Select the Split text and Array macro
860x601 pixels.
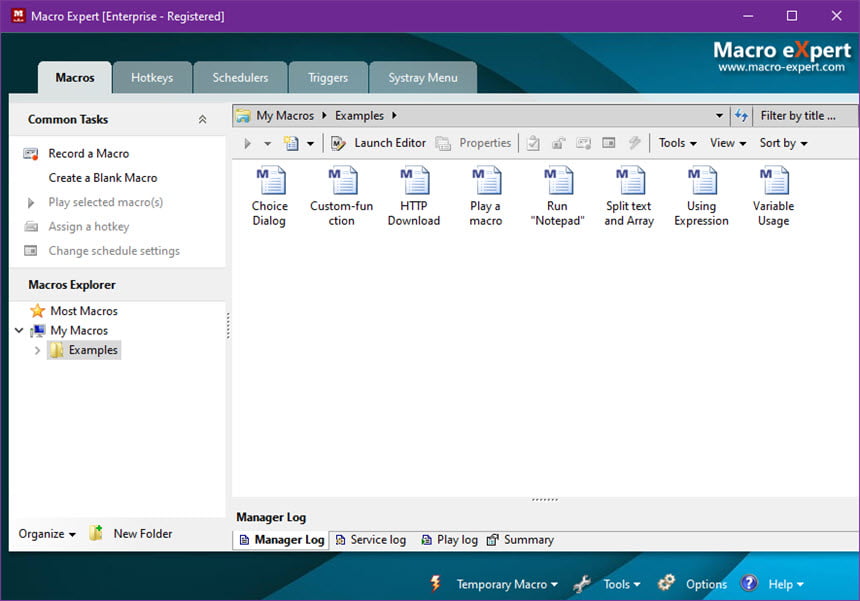coord(629,196)
